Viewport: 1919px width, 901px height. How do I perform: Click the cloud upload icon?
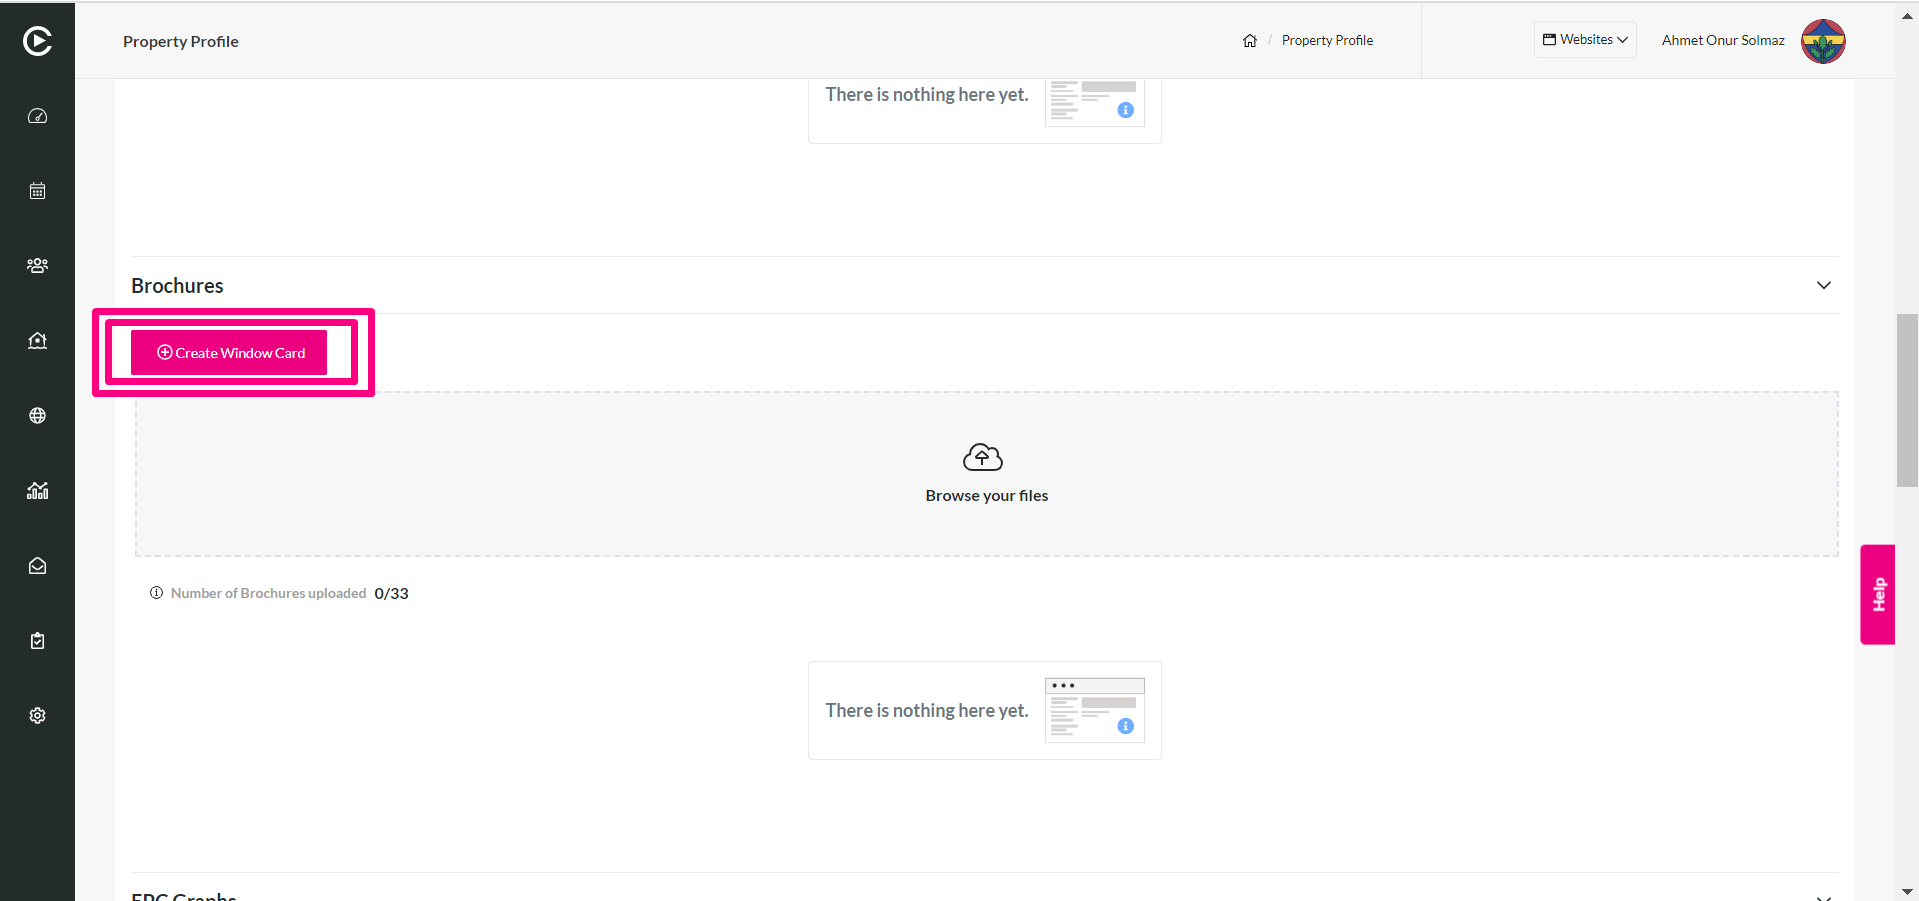[x=982, y=457]
